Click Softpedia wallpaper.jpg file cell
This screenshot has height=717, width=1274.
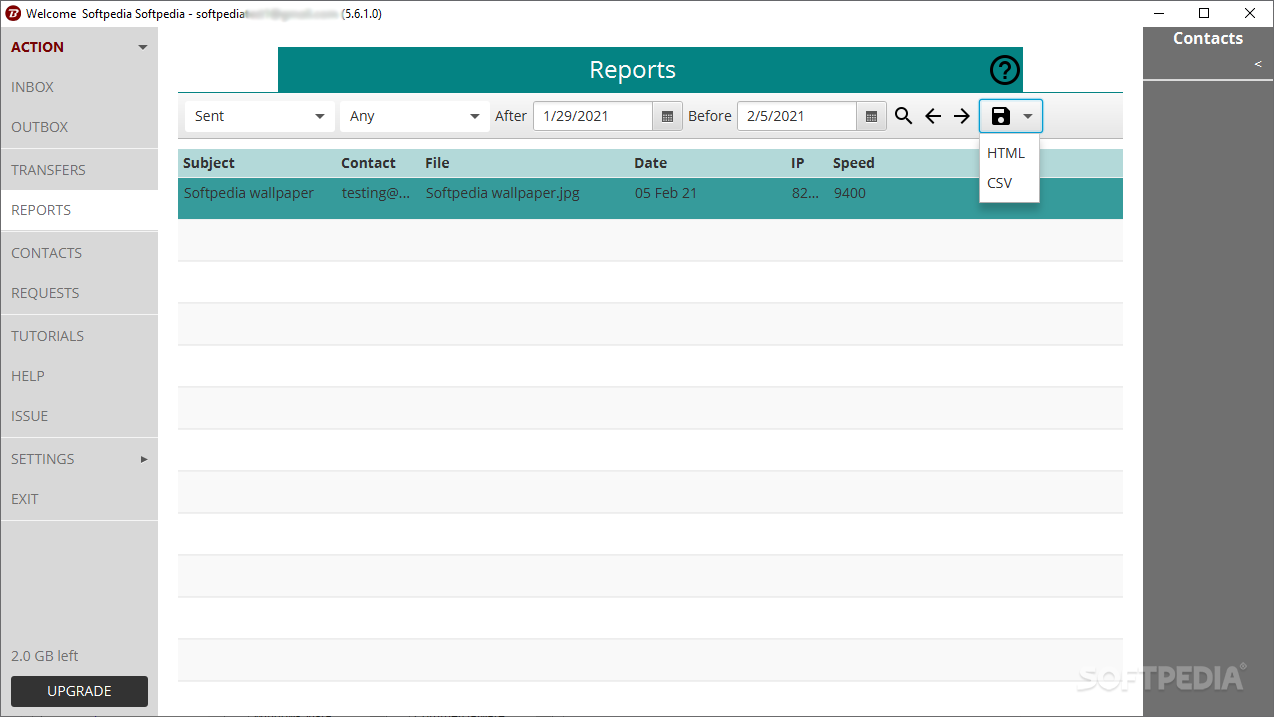pos(503,193)
